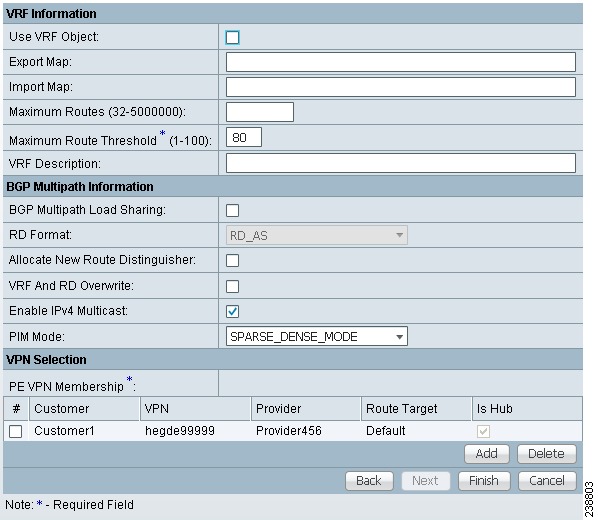Open the RD Format dropdown
This screenshot has width=598, height=520.
[x=317, y=235]
